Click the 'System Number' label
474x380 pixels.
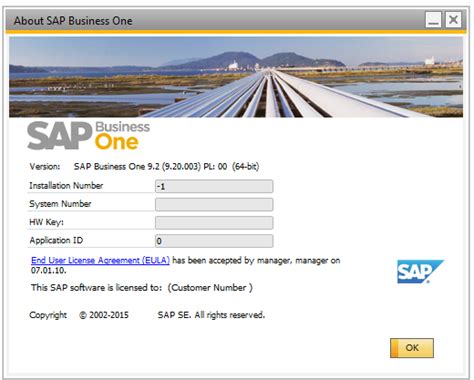(60, 204)
